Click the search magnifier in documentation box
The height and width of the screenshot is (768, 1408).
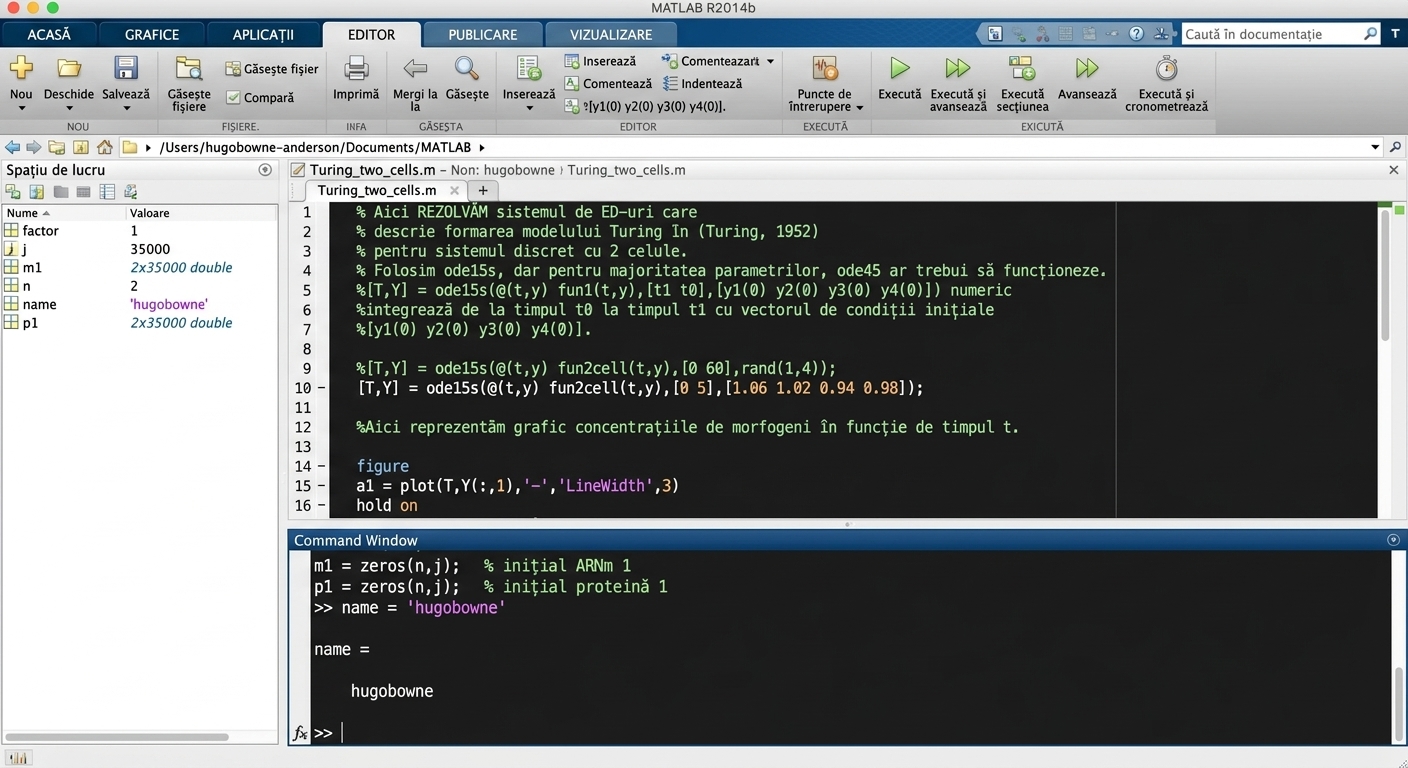1370,34
